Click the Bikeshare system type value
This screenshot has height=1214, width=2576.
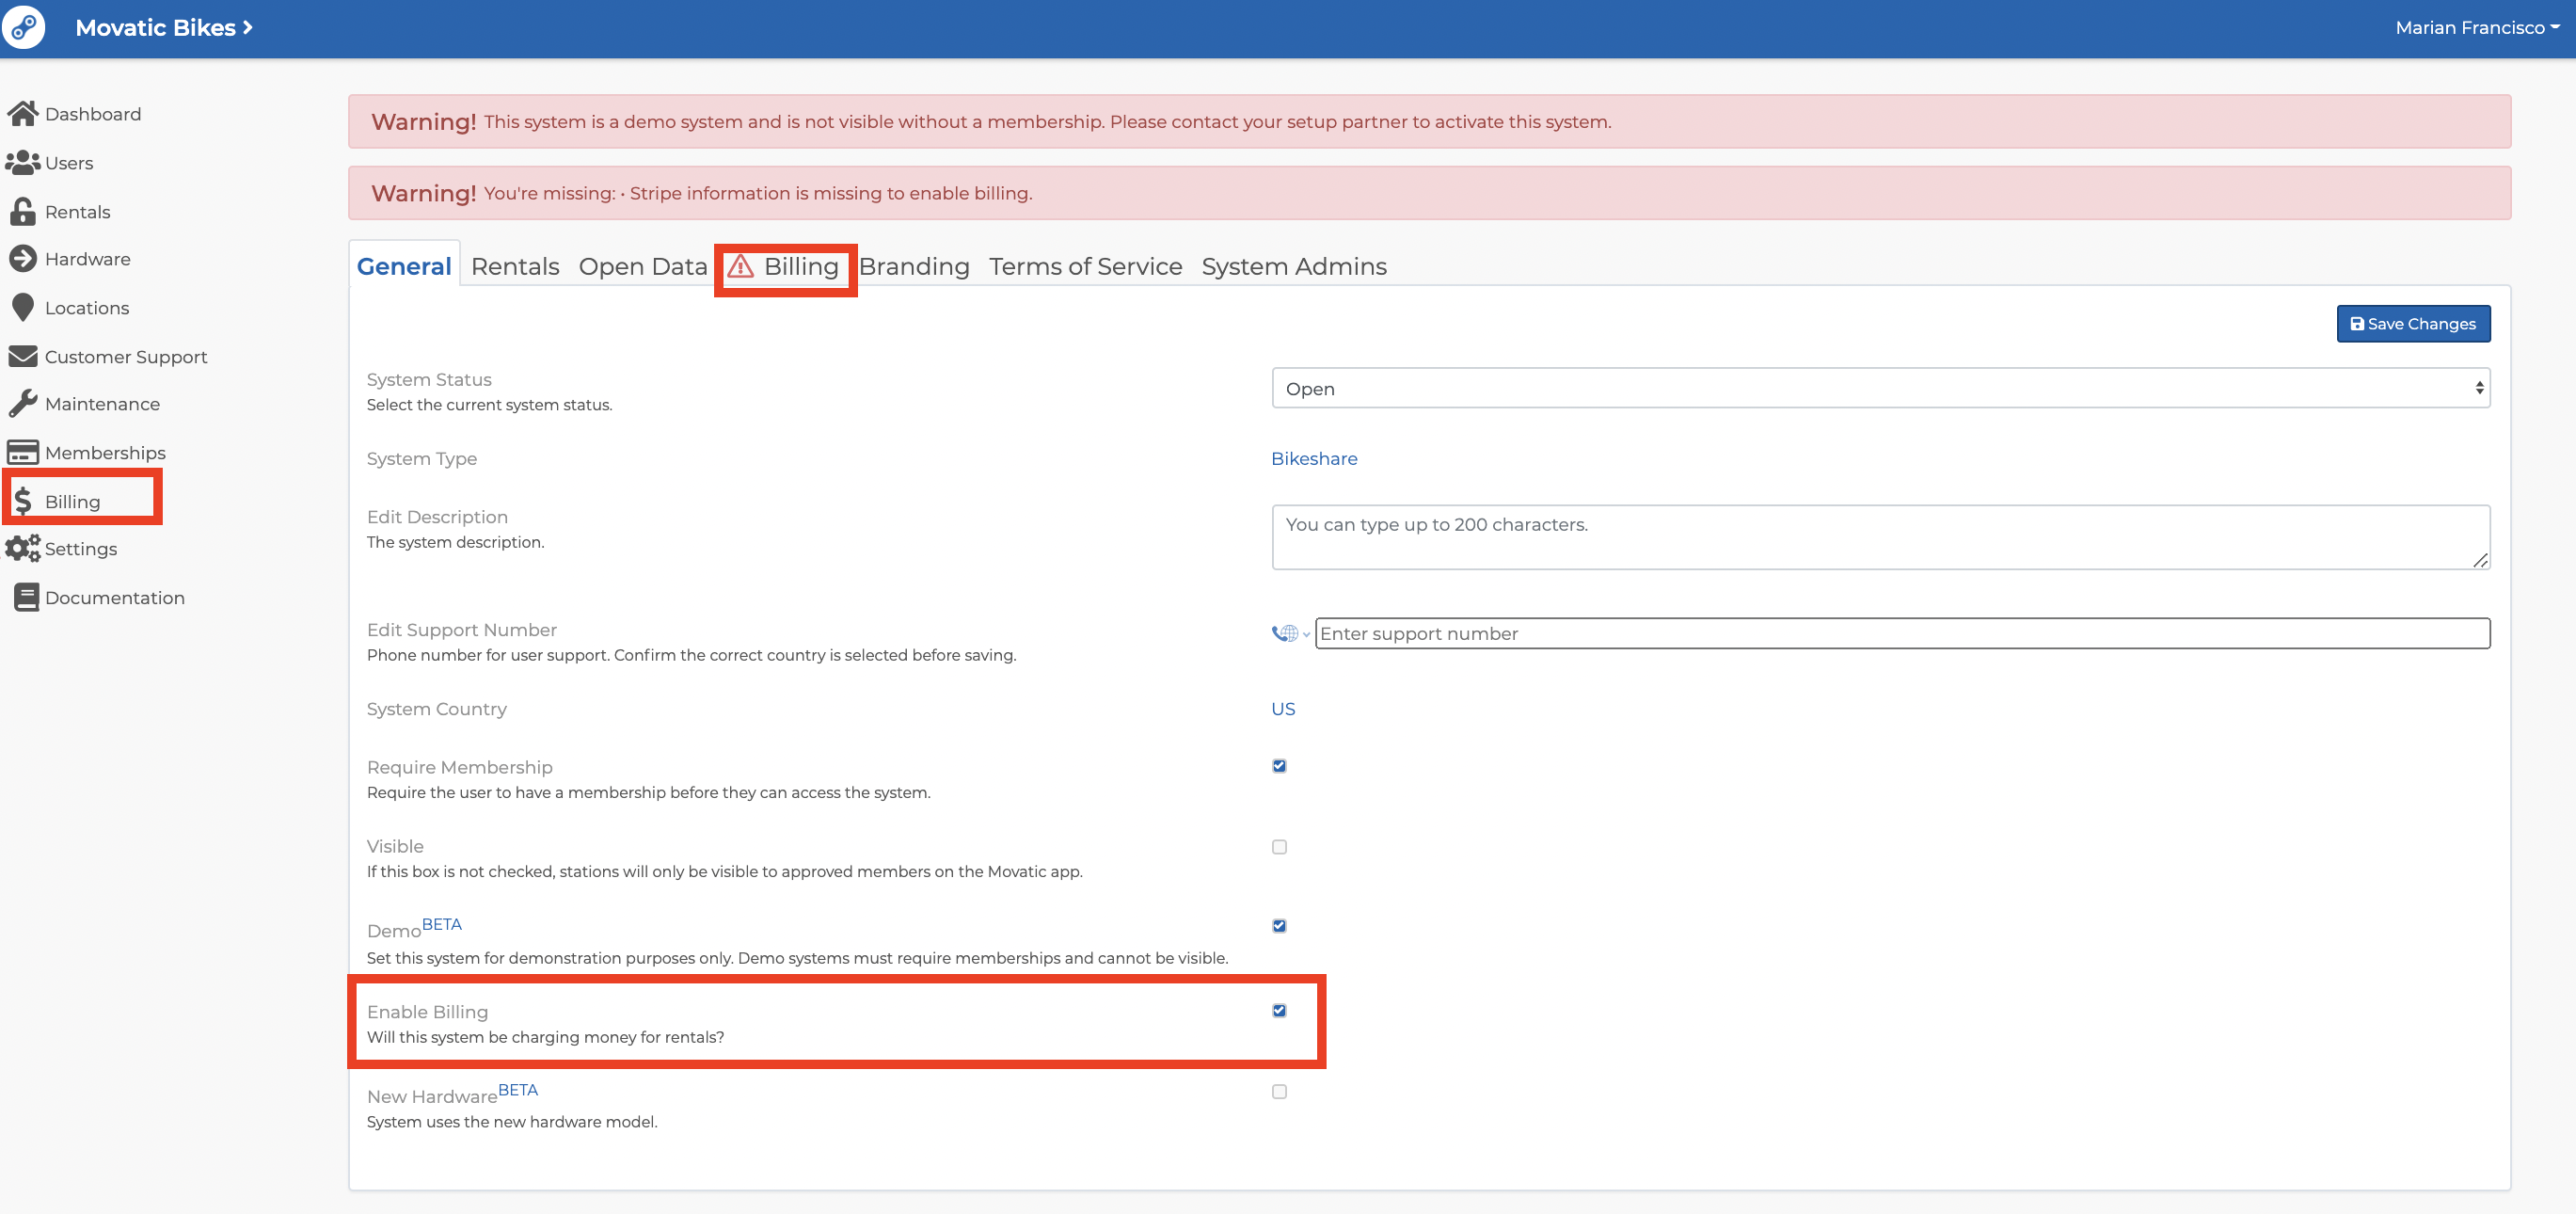pyautogui.click(x=1314, y=458)
